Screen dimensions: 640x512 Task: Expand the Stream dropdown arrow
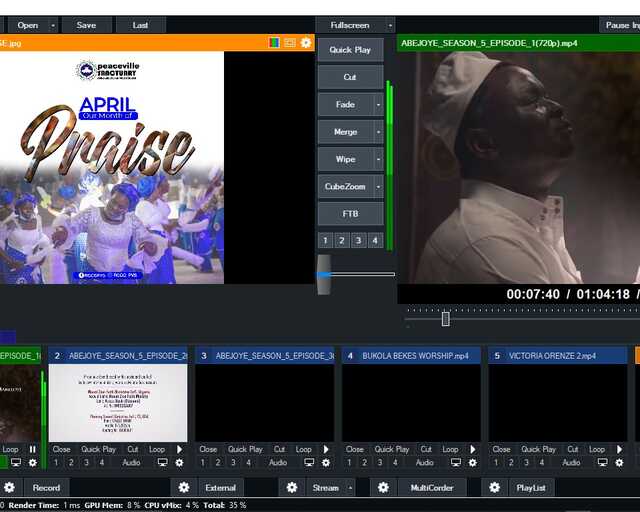pos(350,488)
